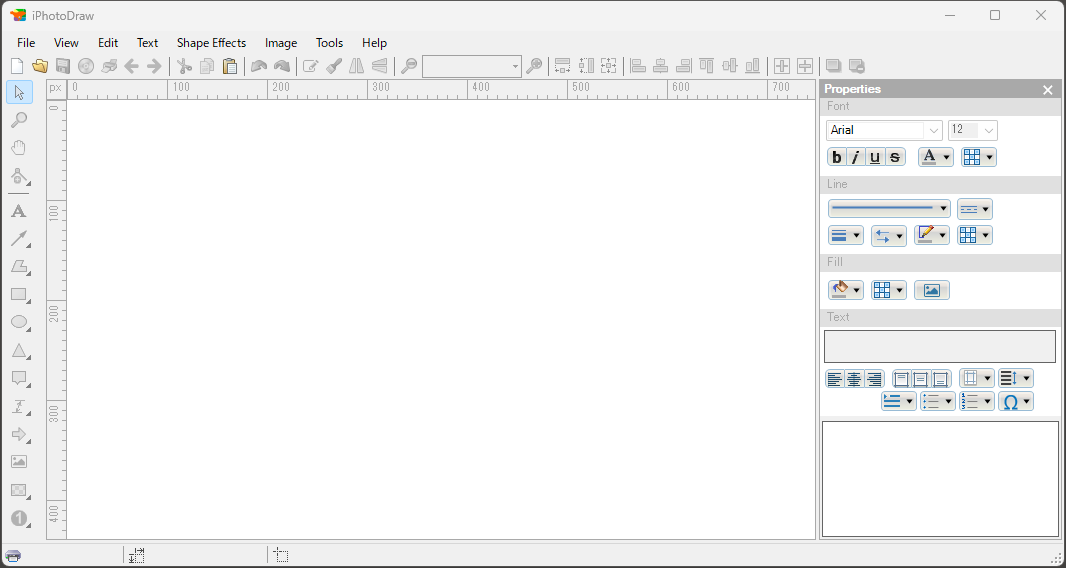Select the Triangle shape tool
Screen dimensions: 1066x568
tap(19, 351)
